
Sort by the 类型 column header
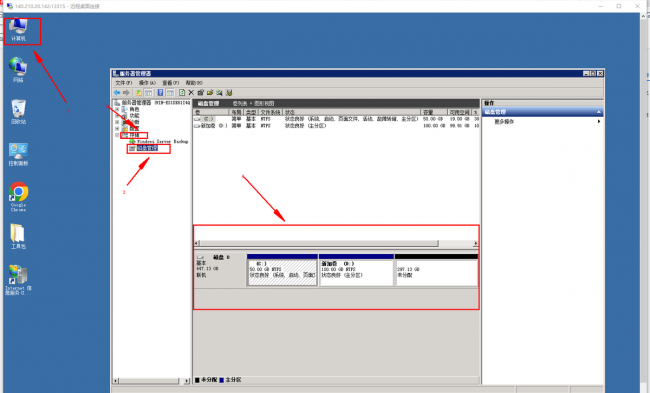point(251,112)
